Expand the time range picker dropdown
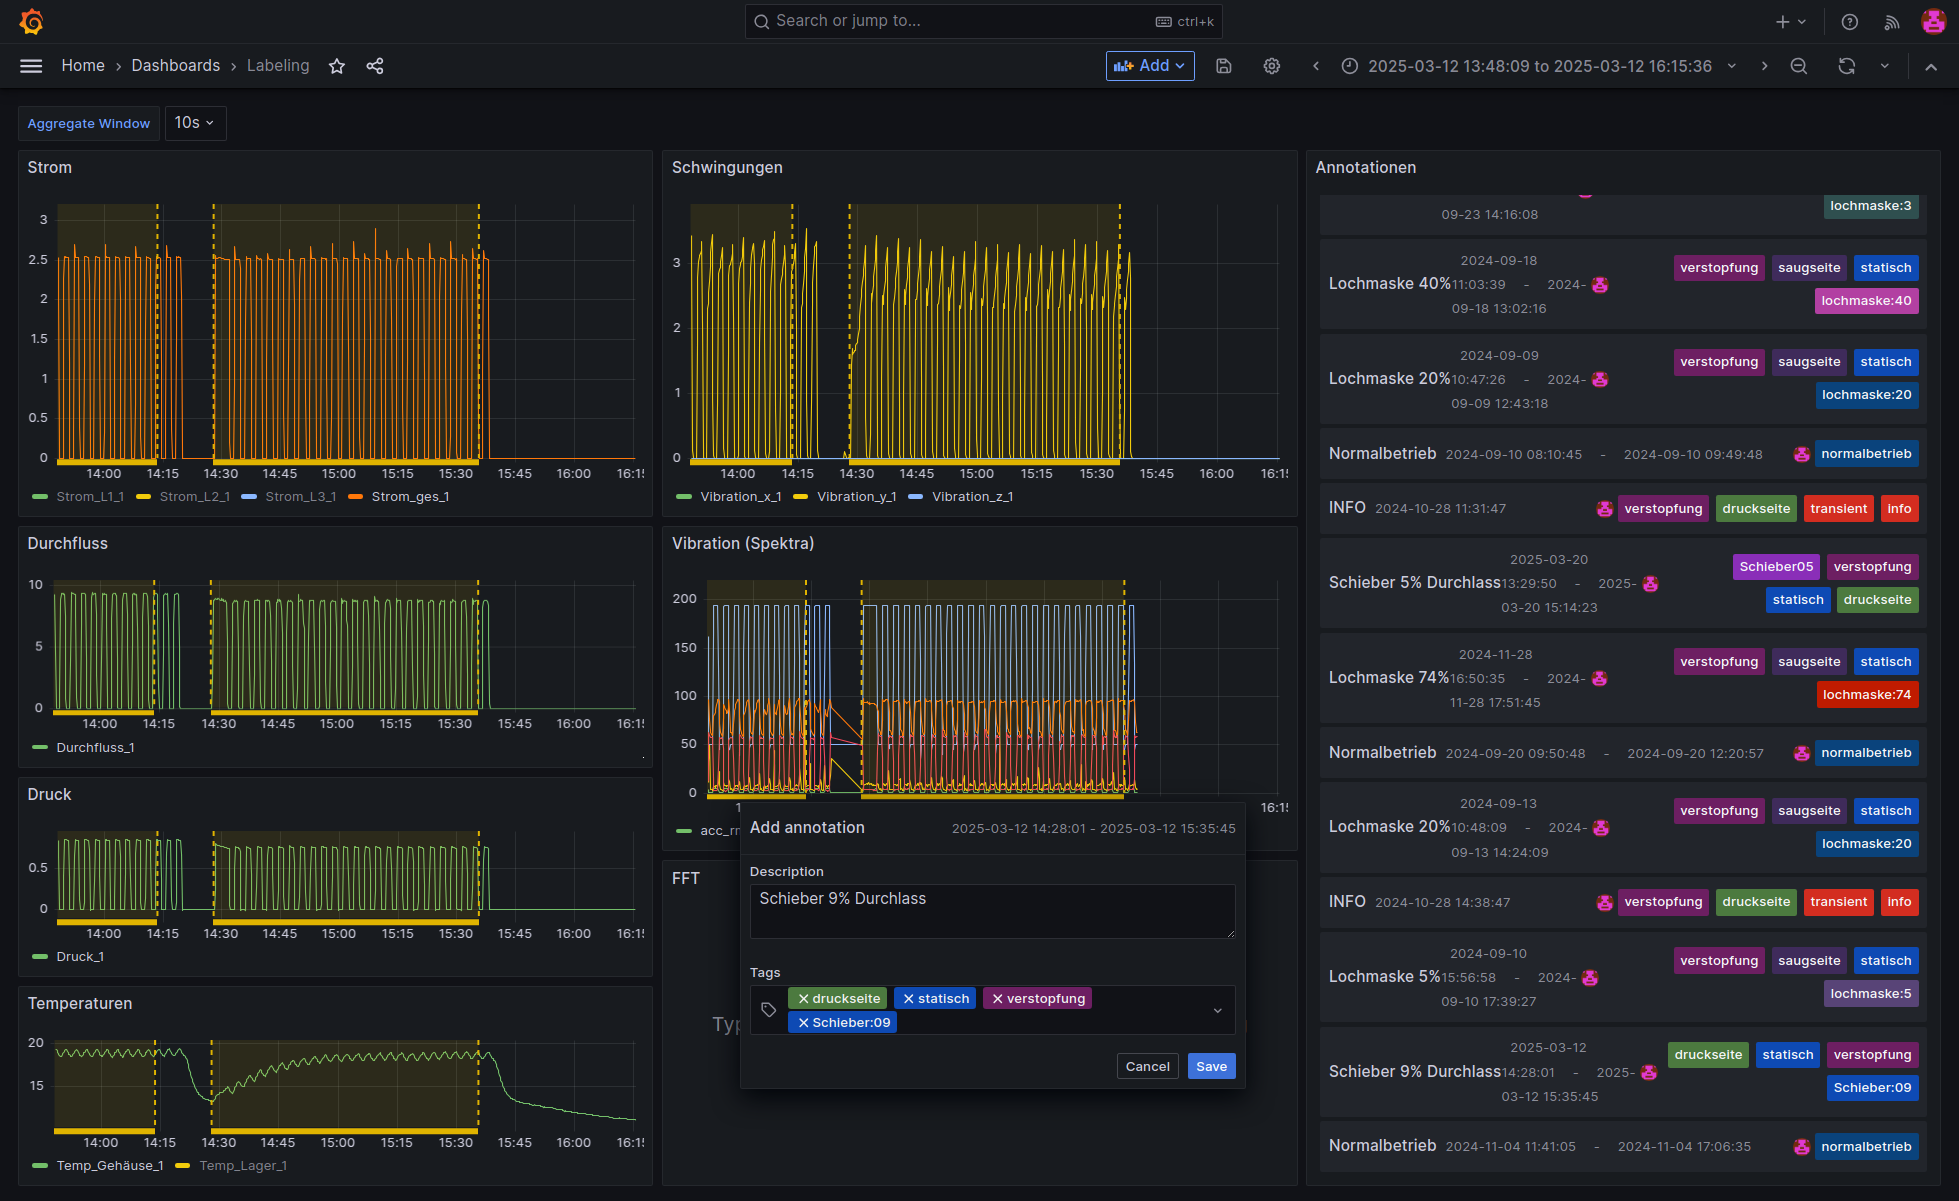The image size is (1959, 1201). coord(1539,66)
